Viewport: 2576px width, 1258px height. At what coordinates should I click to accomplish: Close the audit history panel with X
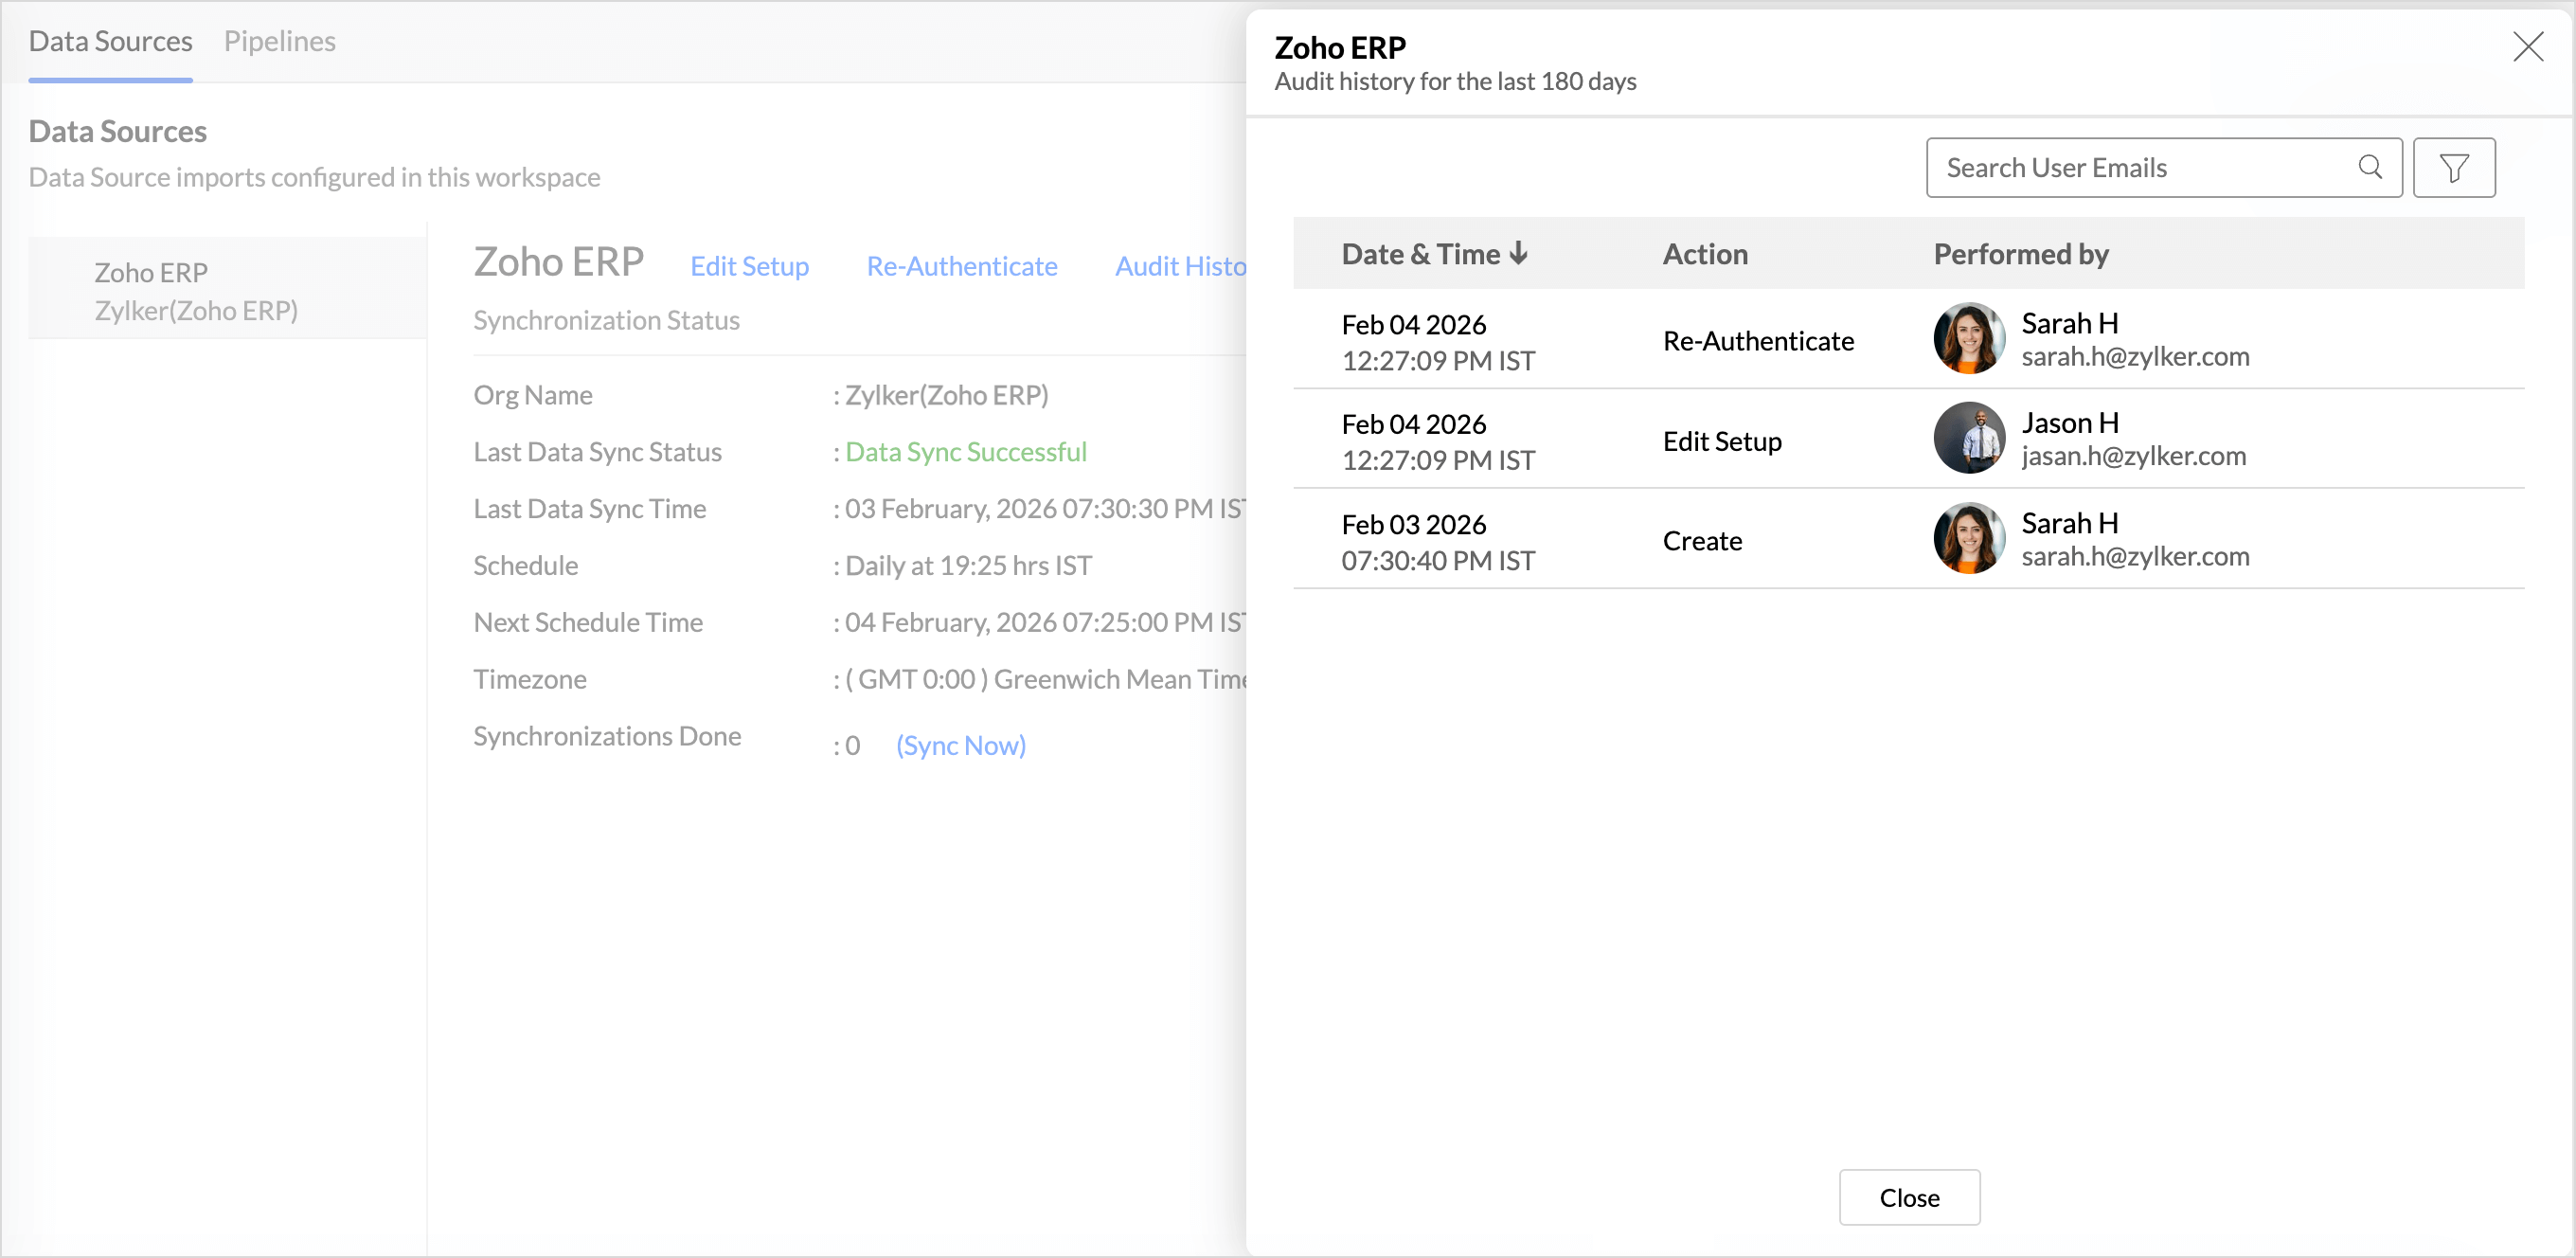point(2527,46)
